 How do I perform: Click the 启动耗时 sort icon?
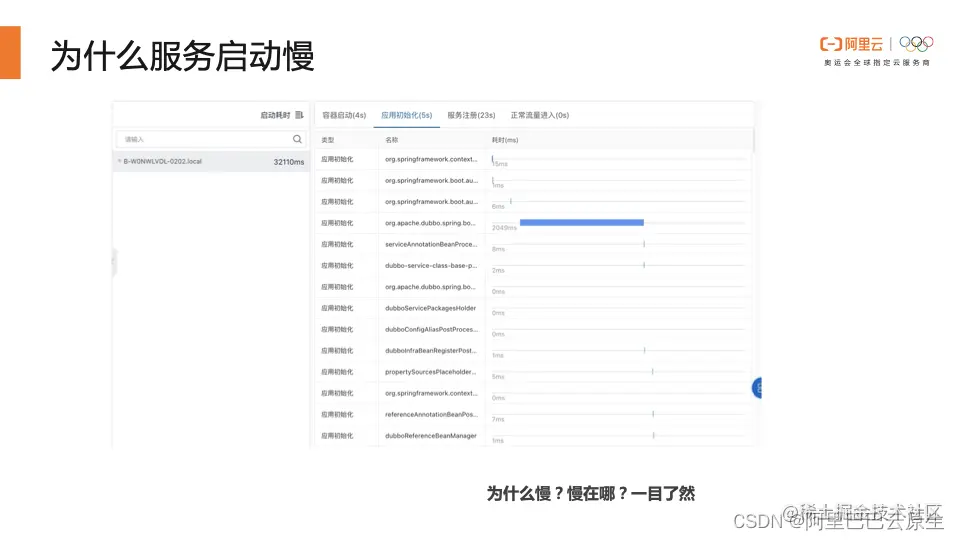coord(299,115)
